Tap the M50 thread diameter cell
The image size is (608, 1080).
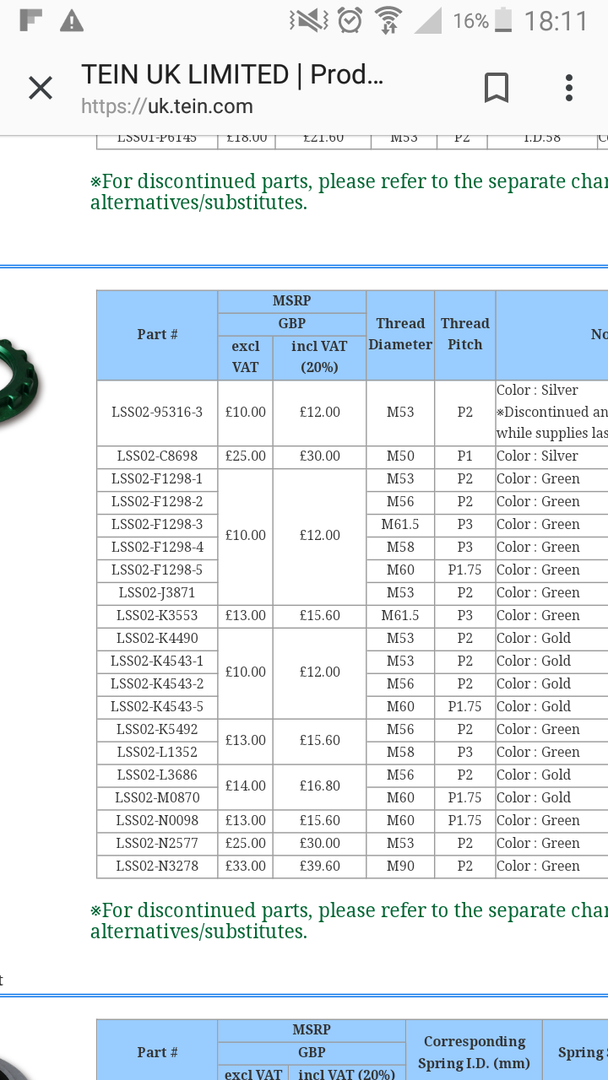pos(400,457)
